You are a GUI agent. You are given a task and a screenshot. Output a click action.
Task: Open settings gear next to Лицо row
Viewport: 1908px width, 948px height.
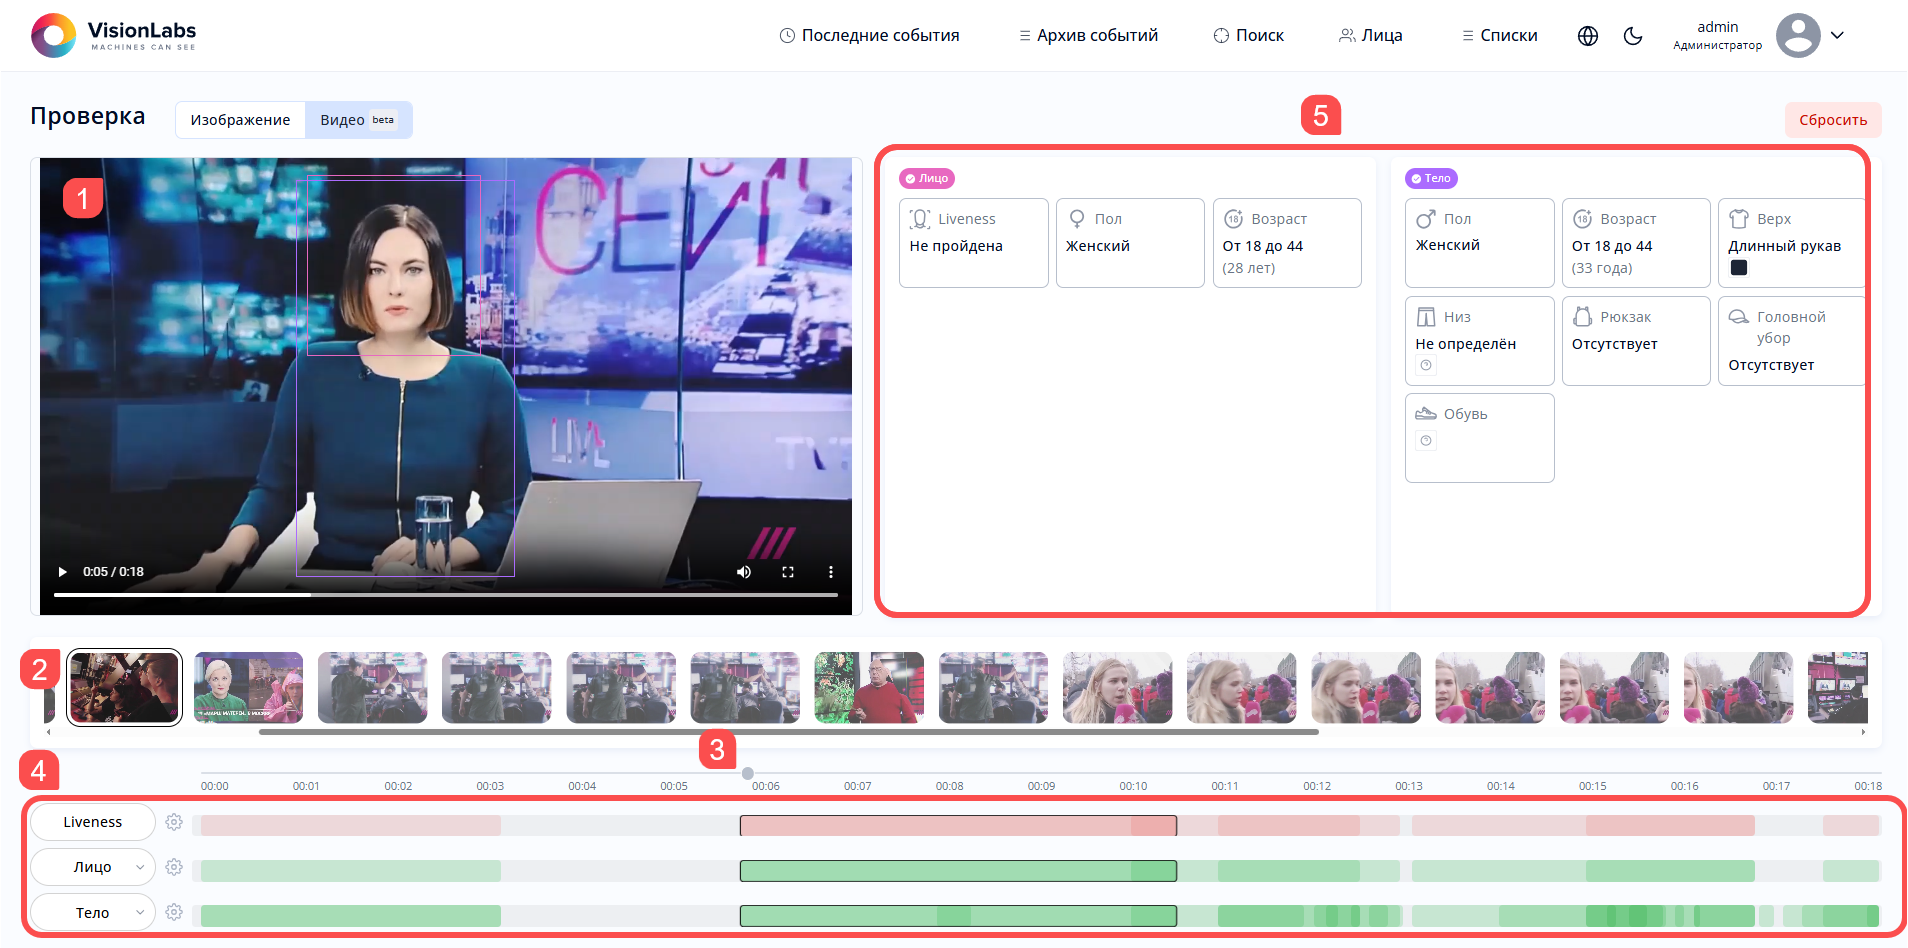pyautogui.click(x=174, y=867)
